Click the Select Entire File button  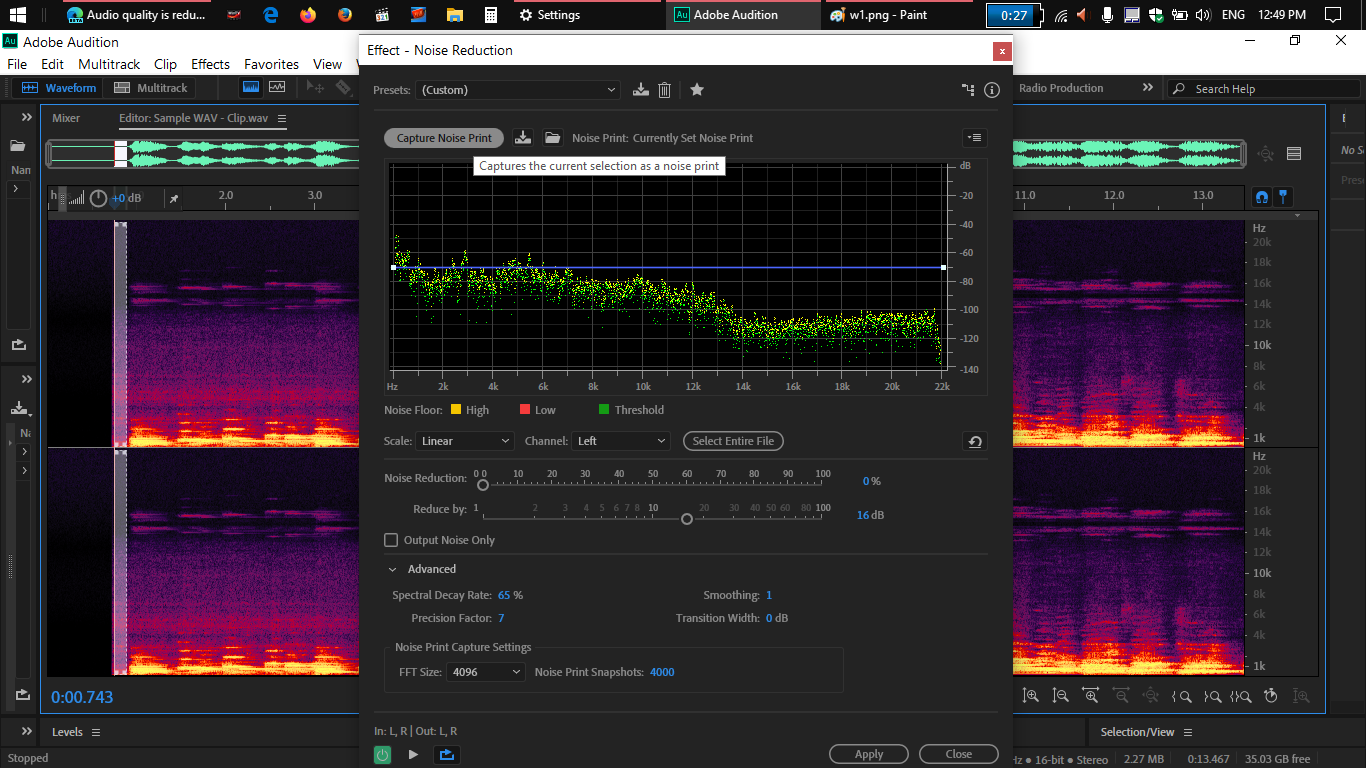(733, 441)
